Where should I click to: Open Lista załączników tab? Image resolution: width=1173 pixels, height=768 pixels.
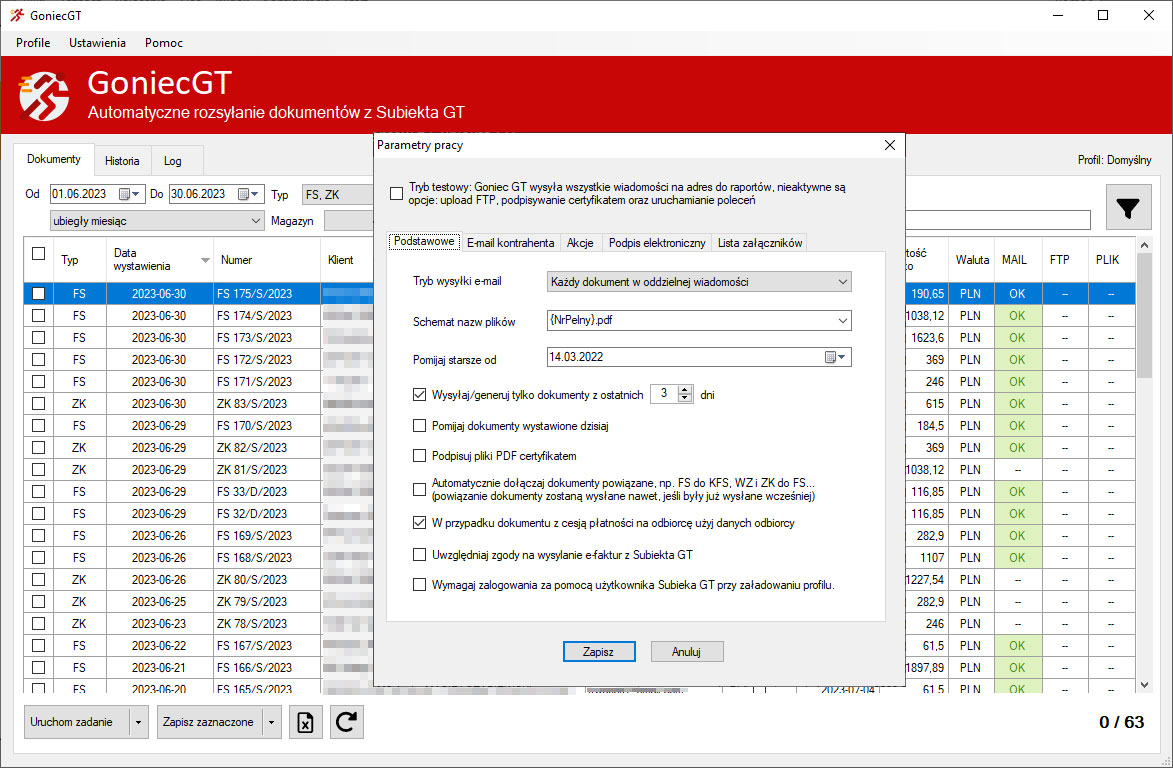tap(760, 243)
